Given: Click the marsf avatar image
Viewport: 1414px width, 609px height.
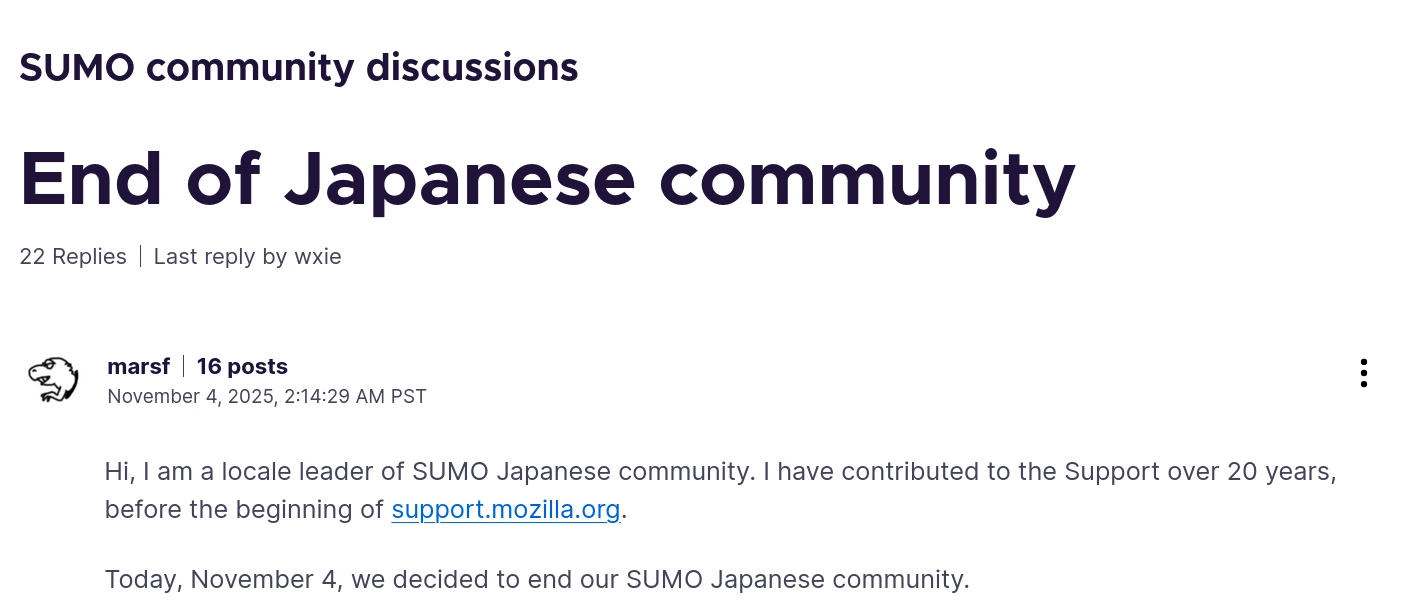Looking at the screenshot, I should pyautogui.click(x=52, y=380).
